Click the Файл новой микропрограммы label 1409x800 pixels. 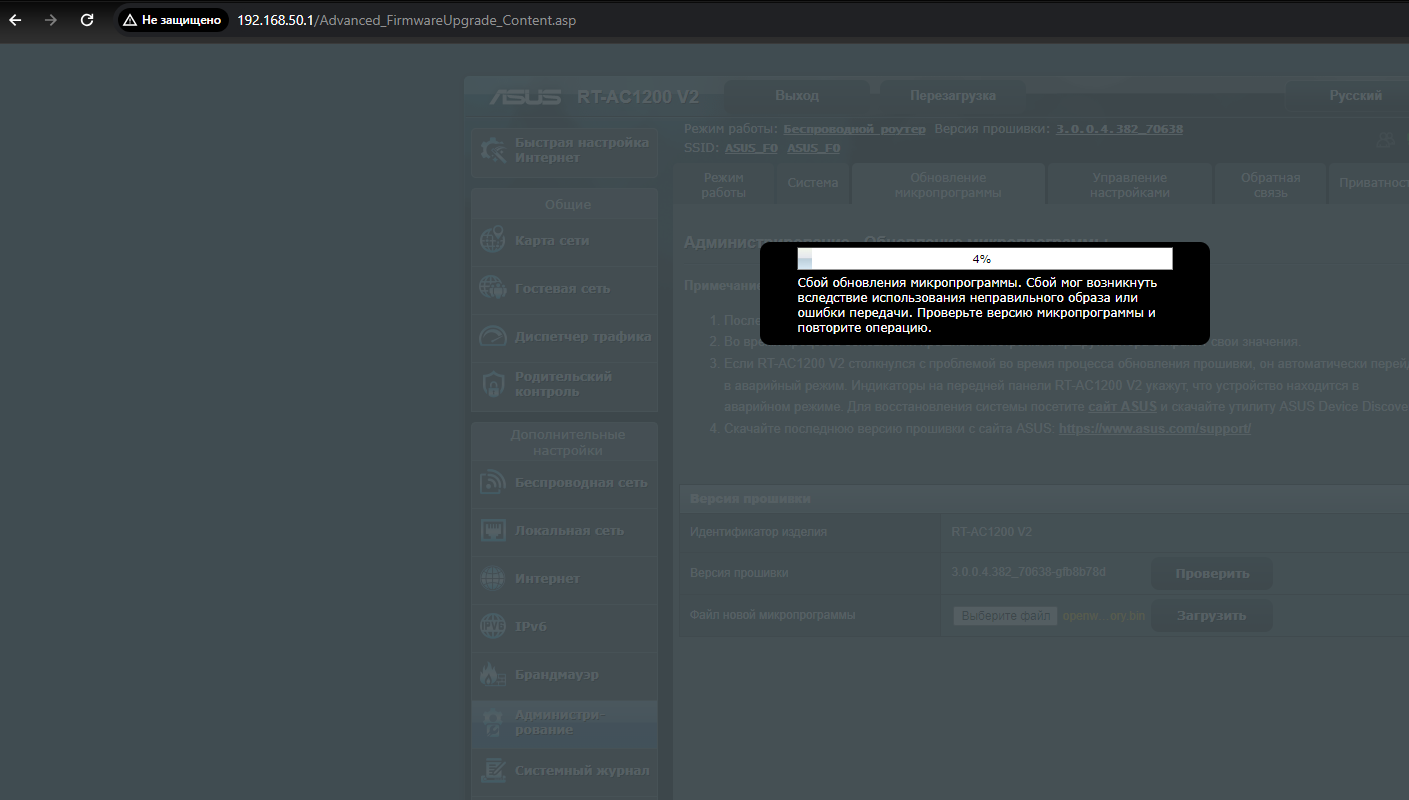(x=773, y=616)
